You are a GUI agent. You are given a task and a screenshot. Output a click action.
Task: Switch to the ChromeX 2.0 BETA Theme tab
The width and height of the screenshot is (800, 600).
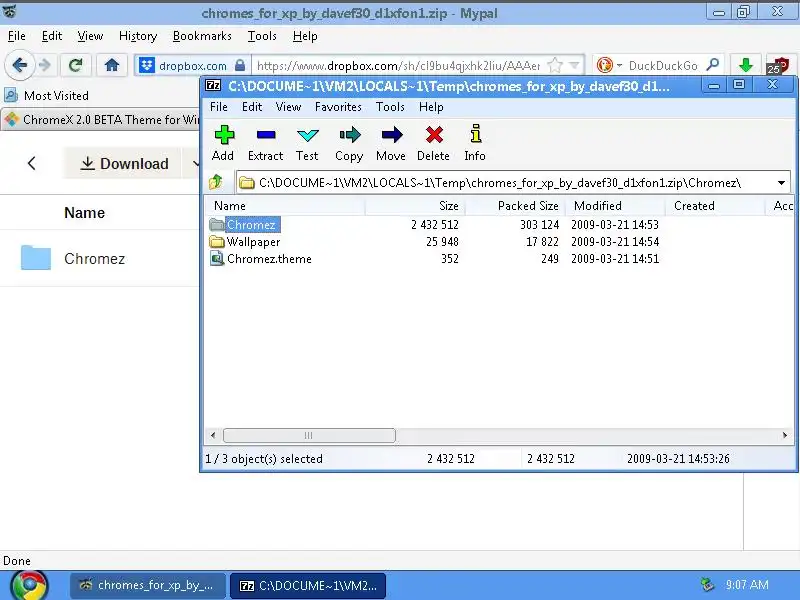tap(102, 119)
